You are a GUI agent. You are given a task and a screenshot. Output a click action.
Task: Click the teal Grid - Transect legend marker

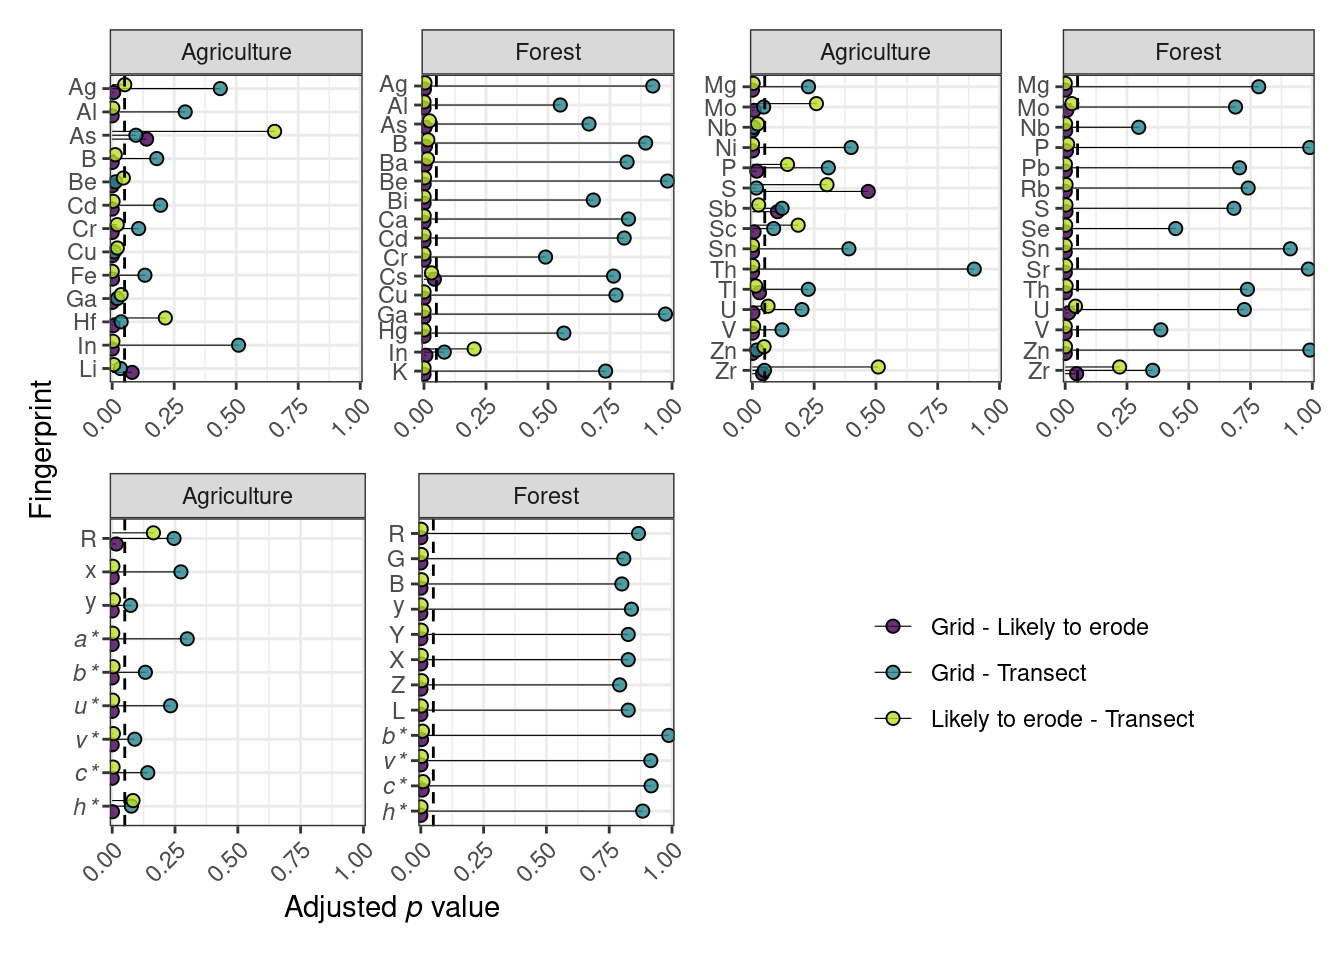tap(893, 672)
